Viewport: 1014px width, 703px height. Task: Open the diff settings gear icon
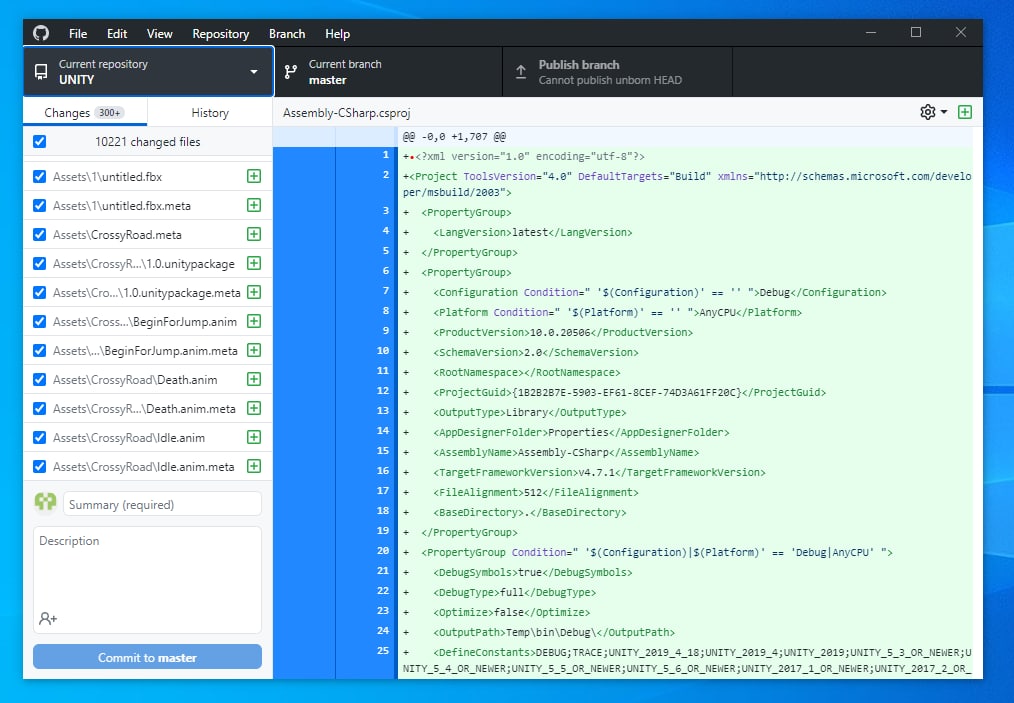pos(927,112)
